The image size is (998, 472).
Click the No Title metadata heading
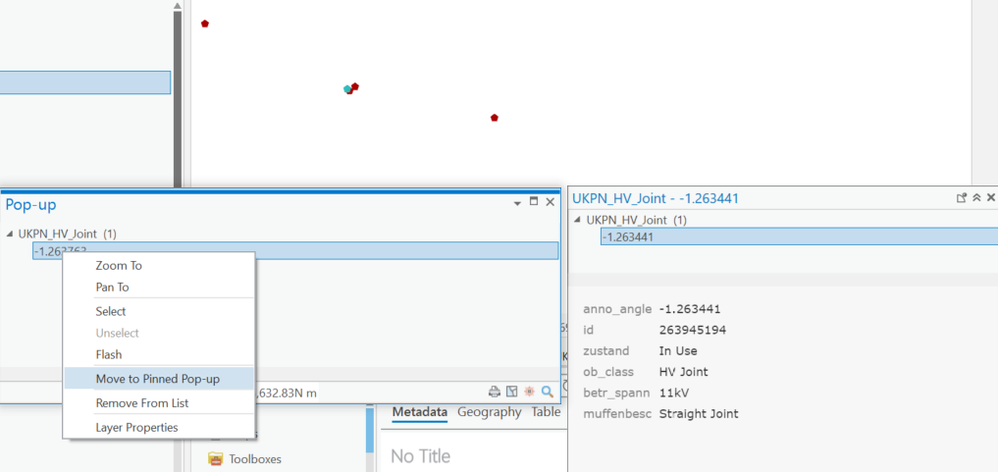(x=420, y=456)
